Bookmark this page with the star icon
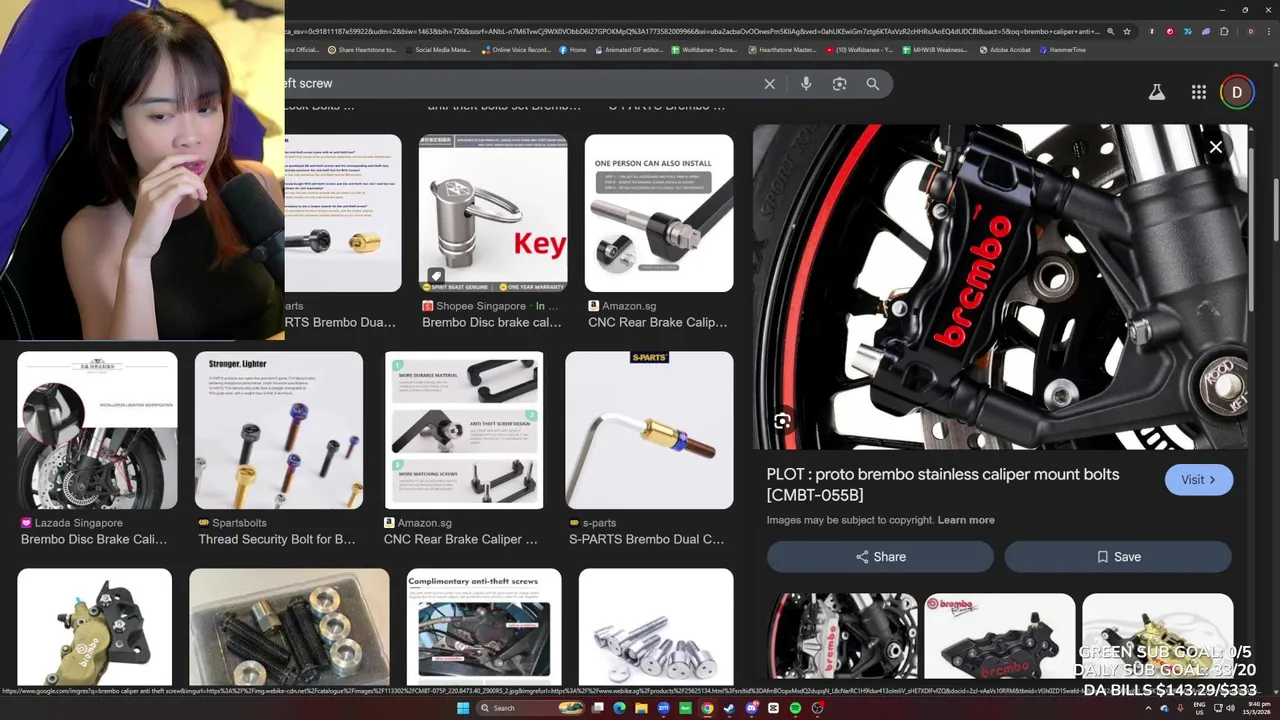 (1127, 31)
